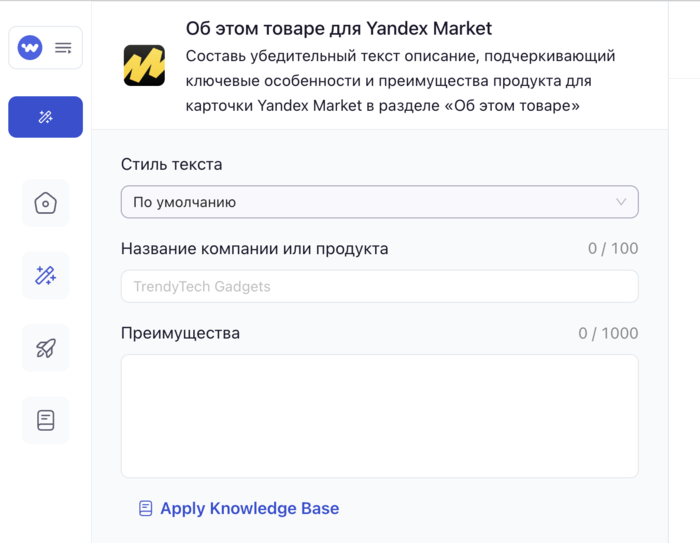
Task: Open the sparkle wand tools icon
Action: (45, 275)
